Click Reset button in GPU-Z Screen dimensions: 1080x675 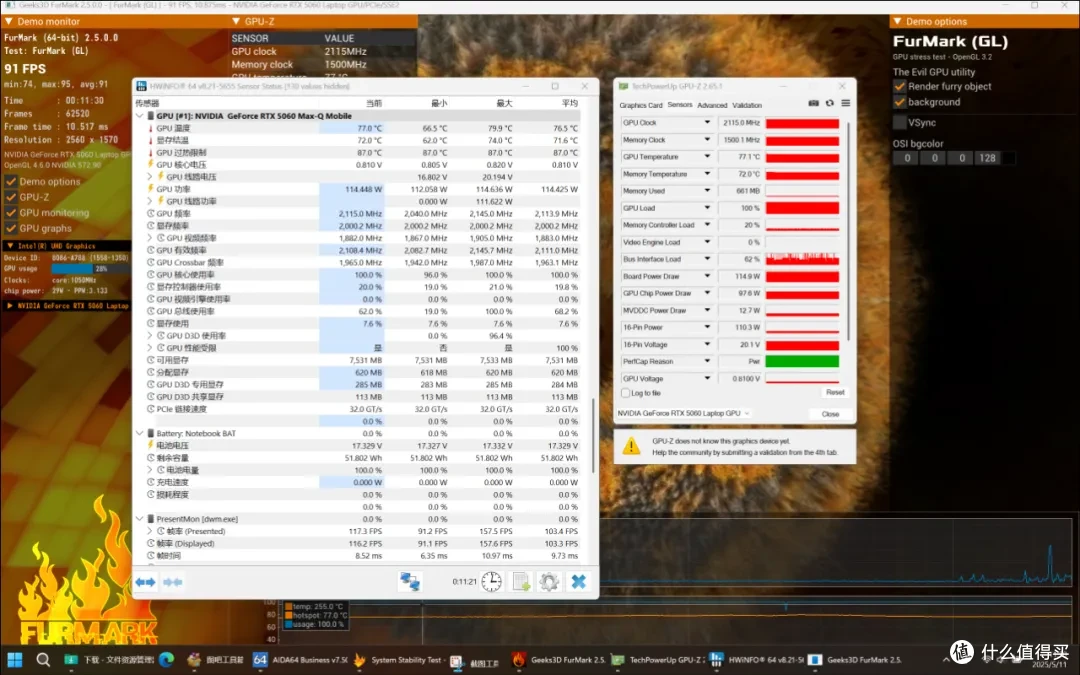(x=835, y=393)
